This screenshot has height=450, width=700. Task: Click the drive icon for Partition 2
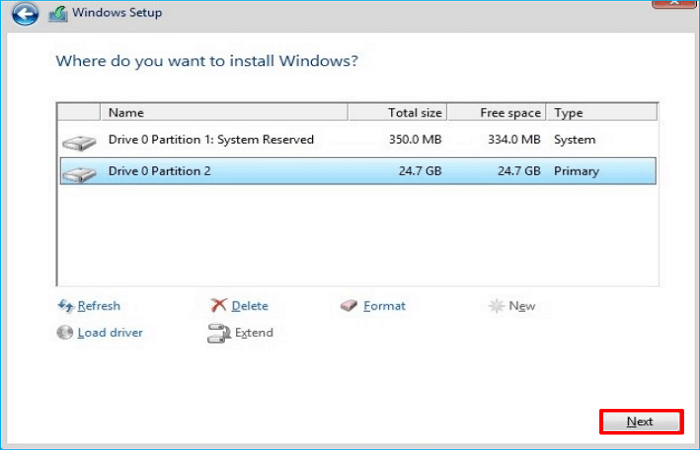click(78, 173)
